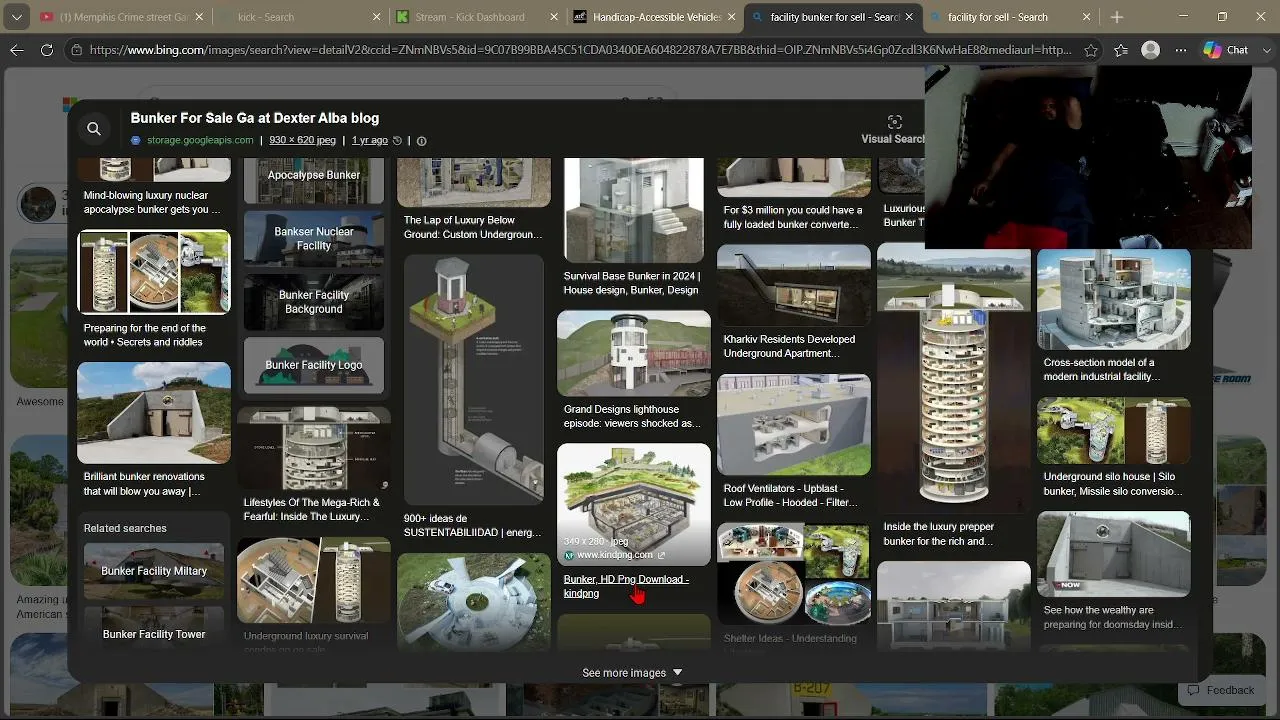This screenshot has height=720, width=1280.
Task: Close the facility bunker for sell tab
Action: click(x=909, y=17)
